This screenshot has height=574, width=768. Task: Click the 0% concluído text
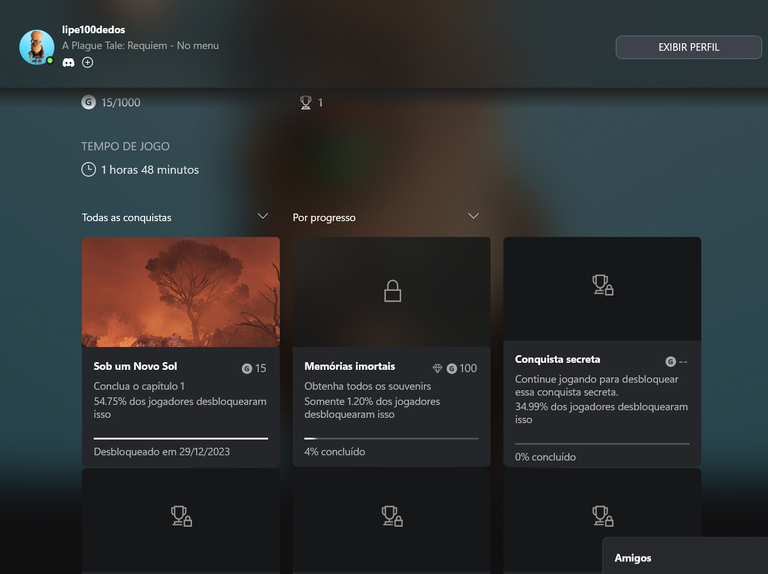click(x=545, y=457)
